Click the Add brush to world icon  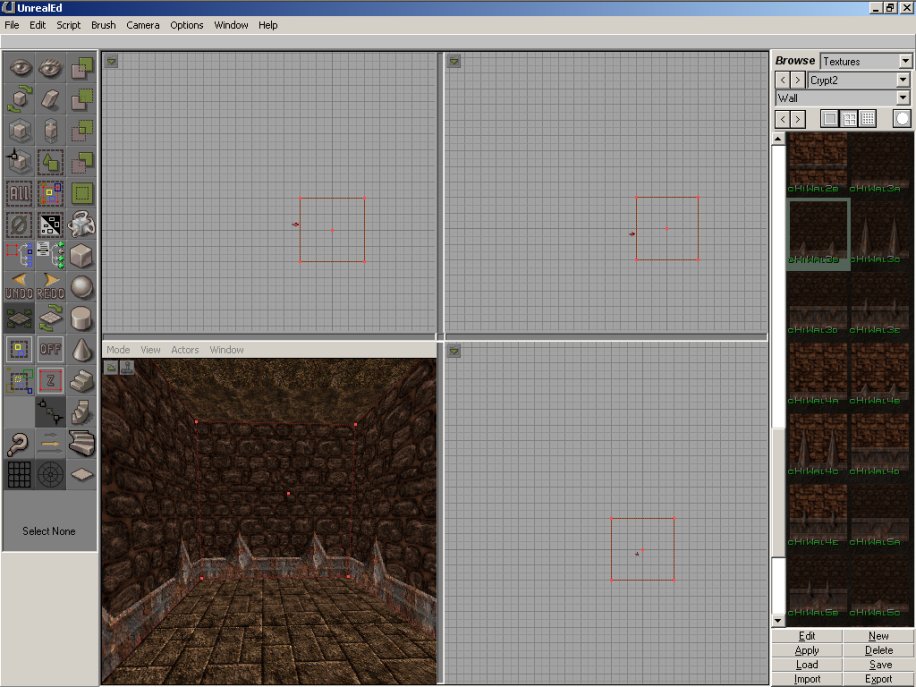click(x=81, y=68)
